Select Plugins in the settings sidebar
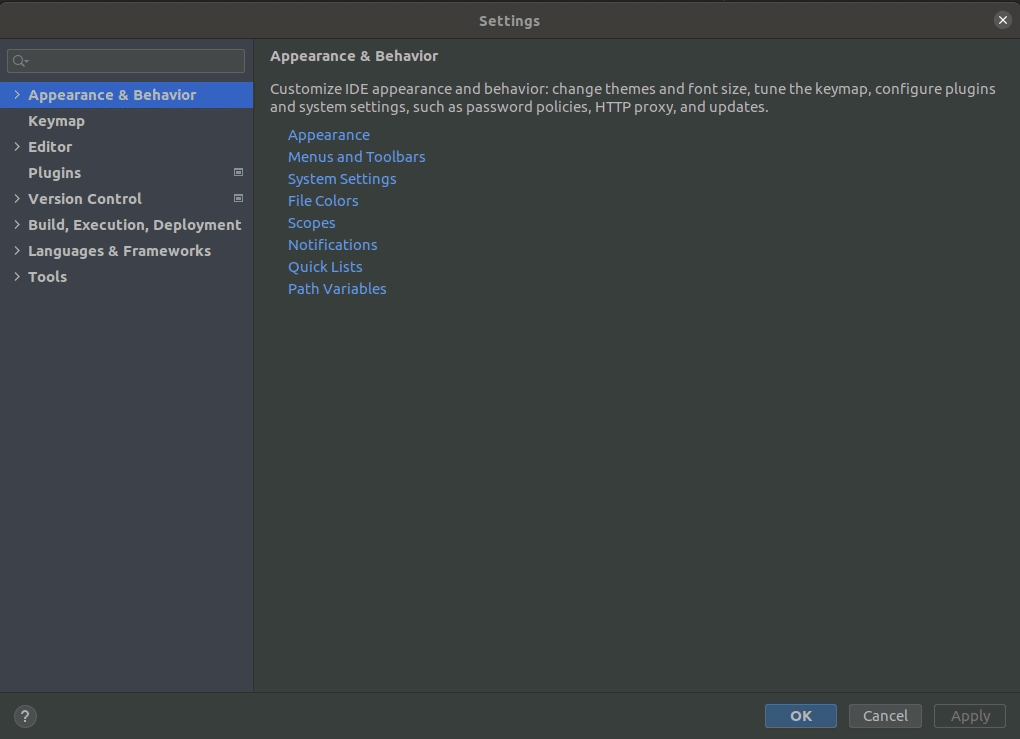This screenshot has height=739, width=1020. [x=54, y=172]
